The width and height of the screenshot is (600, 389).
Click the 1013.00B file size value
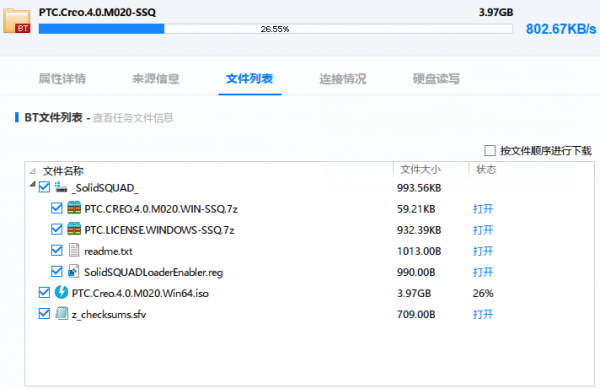[x=419, y=251]
